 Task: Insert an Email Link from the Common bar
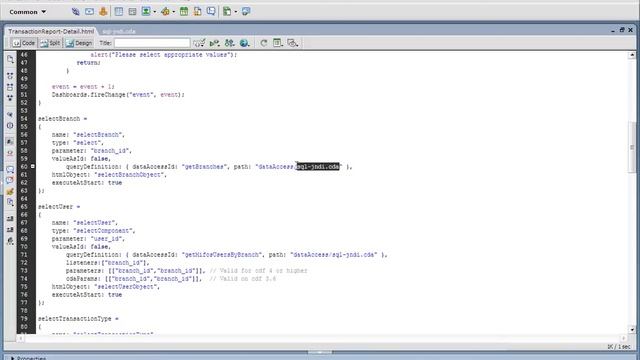89,11
